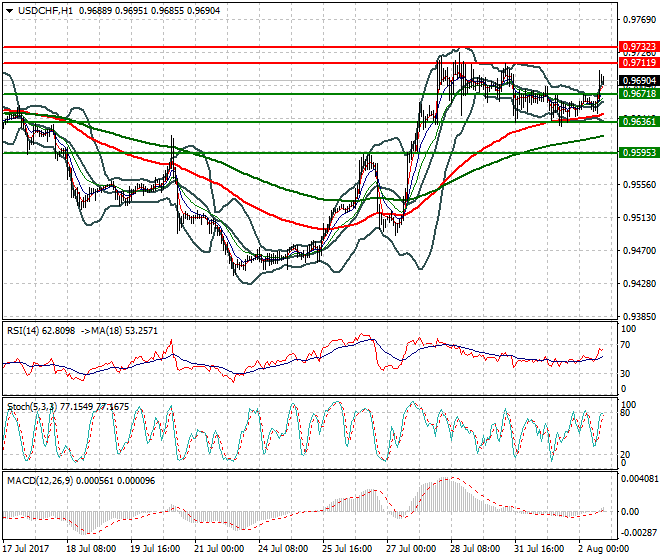The height and width of the screenshot is (560, 660).
Task: Select the 0.94700 price scale label
Action: tap(639, 251)
